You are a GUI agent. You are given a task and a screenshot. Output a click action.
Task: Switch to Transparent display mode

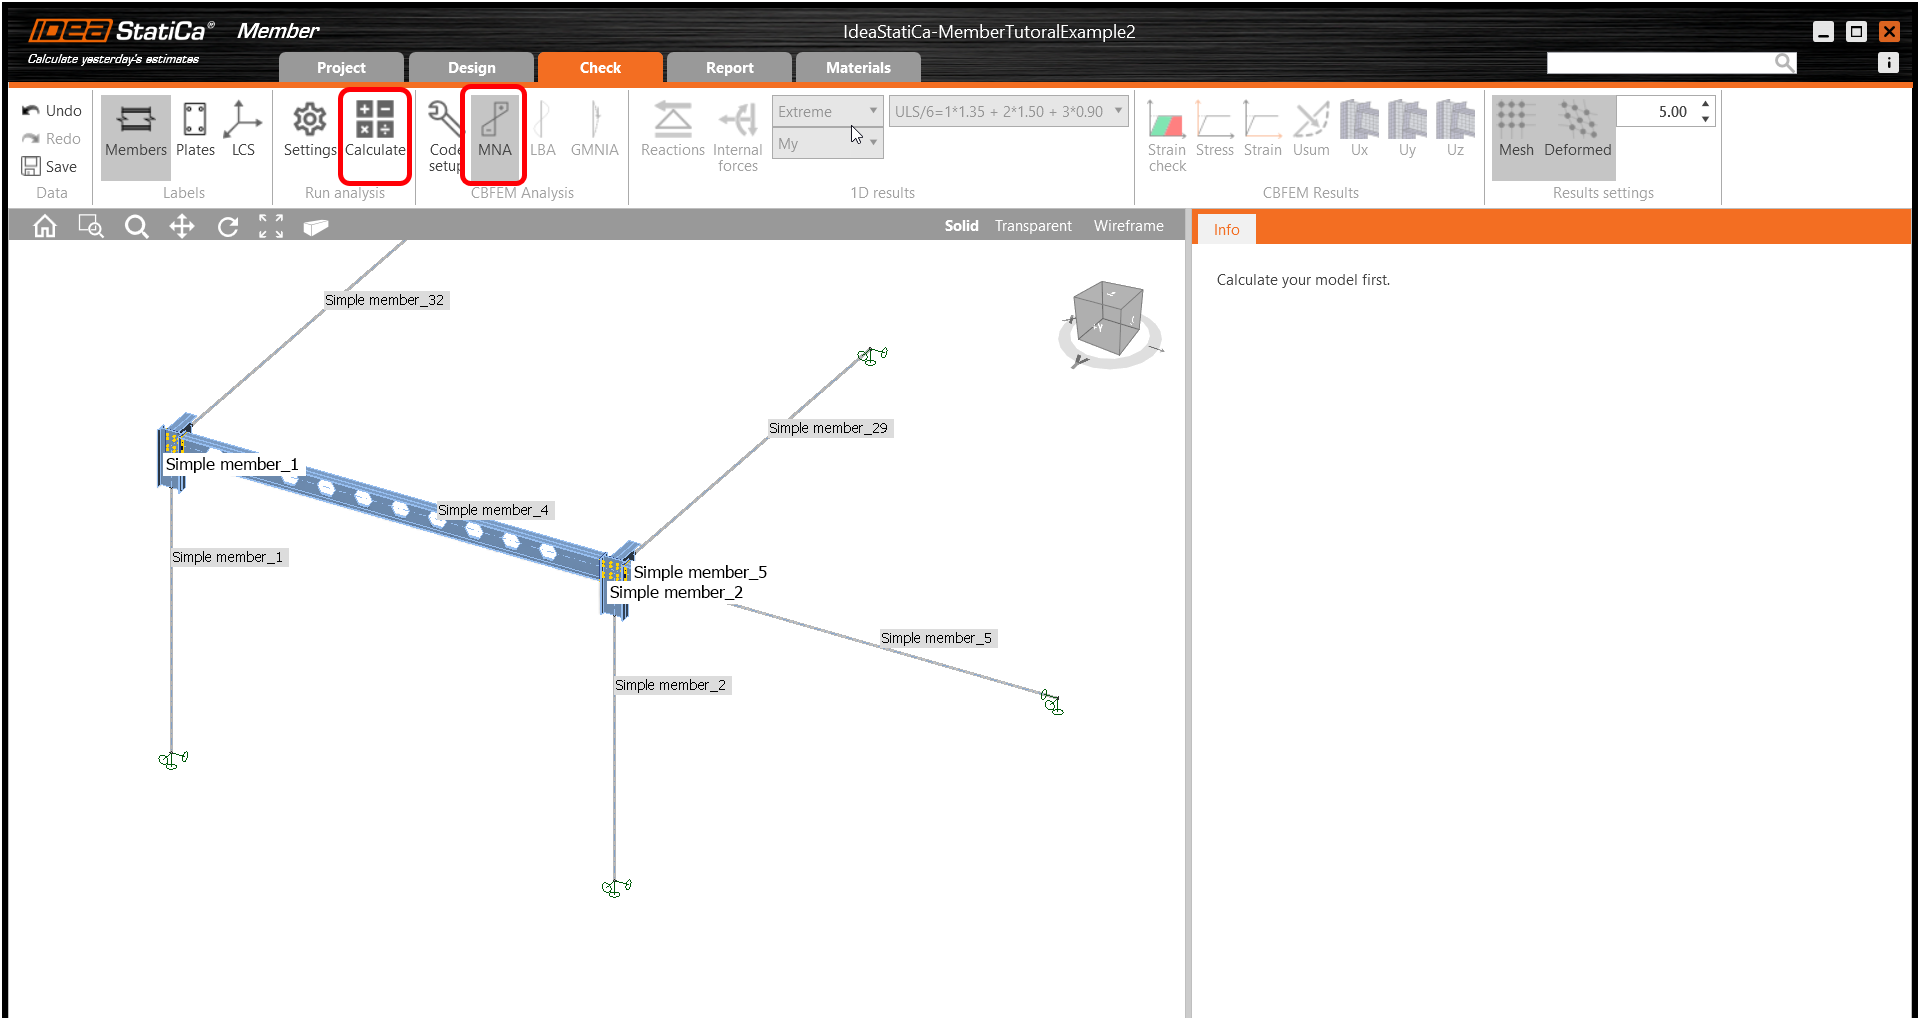pos(1033,226)
